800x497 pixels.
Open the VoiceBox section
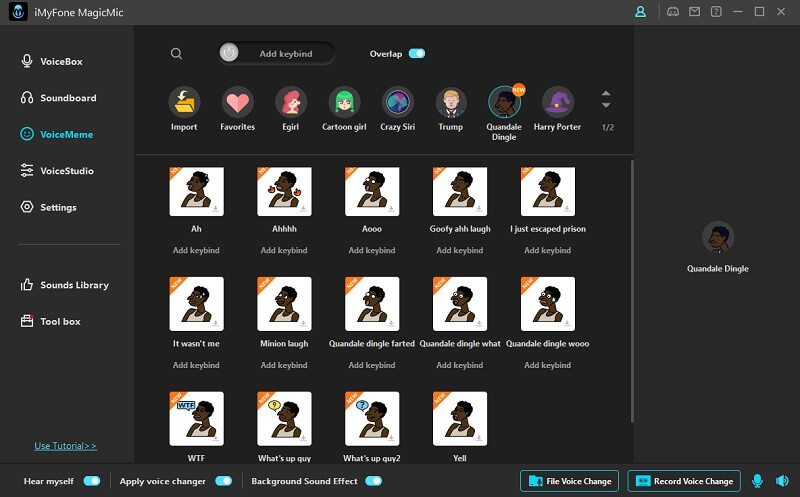(x=51, y=61)
